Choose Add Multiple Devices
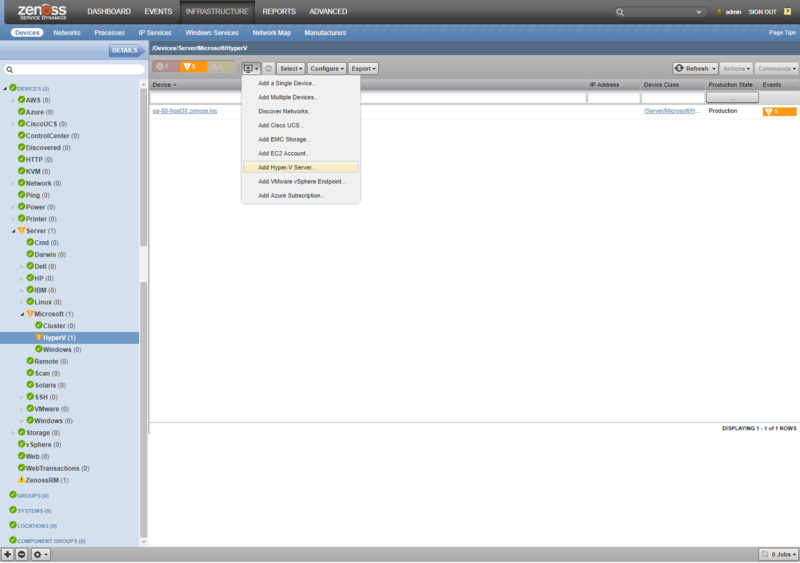The image size is (800, 563). pyautogui.click(x=301, y=97)
